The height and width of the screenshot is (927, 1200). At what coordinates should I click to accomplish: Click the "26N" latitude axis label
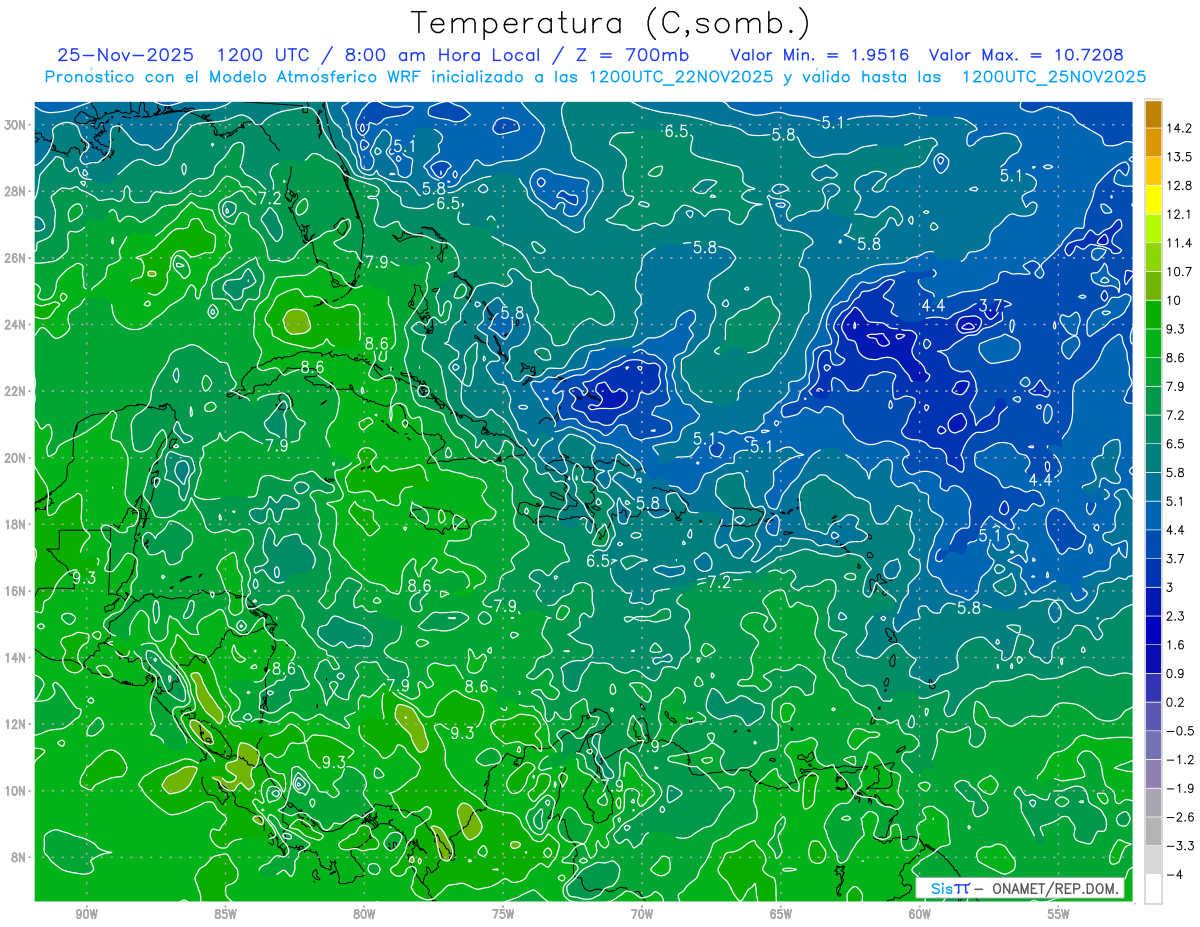(16, 258)
